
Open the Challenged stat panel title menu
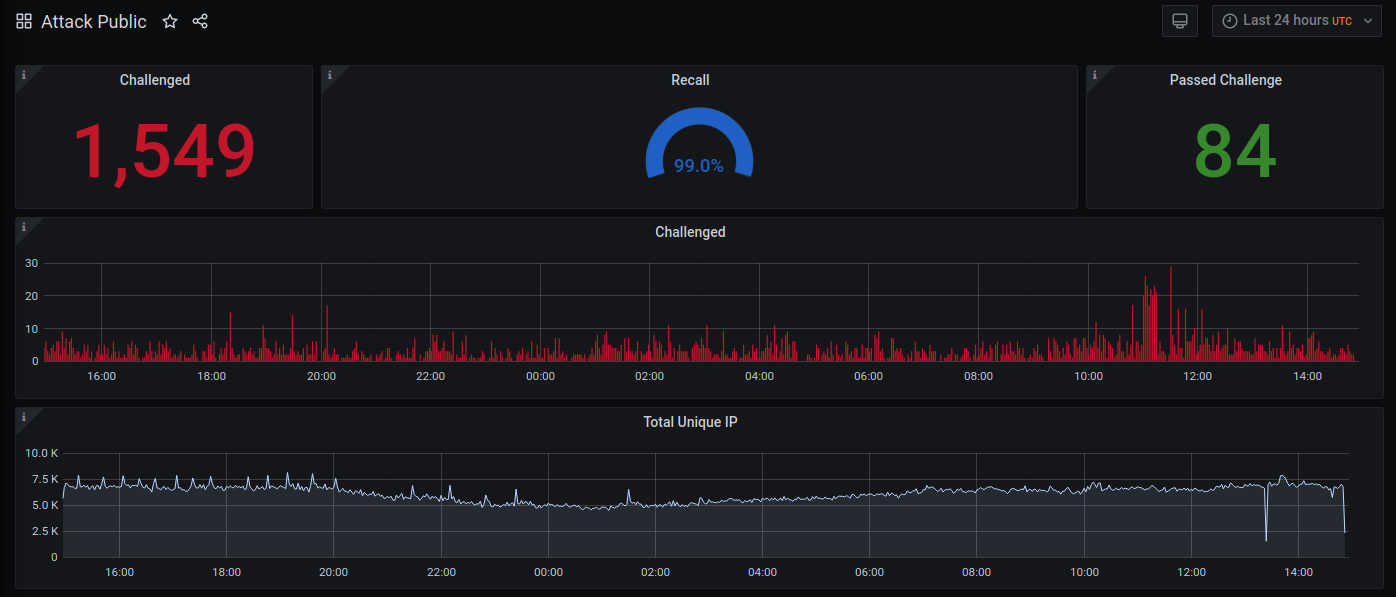point(155,80)
